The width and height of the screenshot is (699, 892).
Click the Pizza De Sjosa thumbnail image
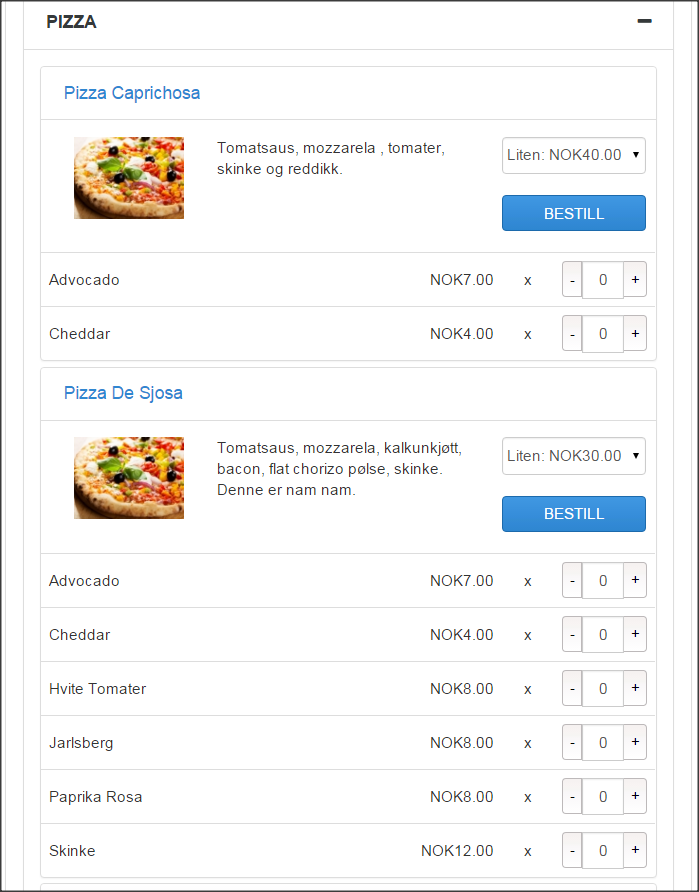pyautogui.click(x=129, y=478)
